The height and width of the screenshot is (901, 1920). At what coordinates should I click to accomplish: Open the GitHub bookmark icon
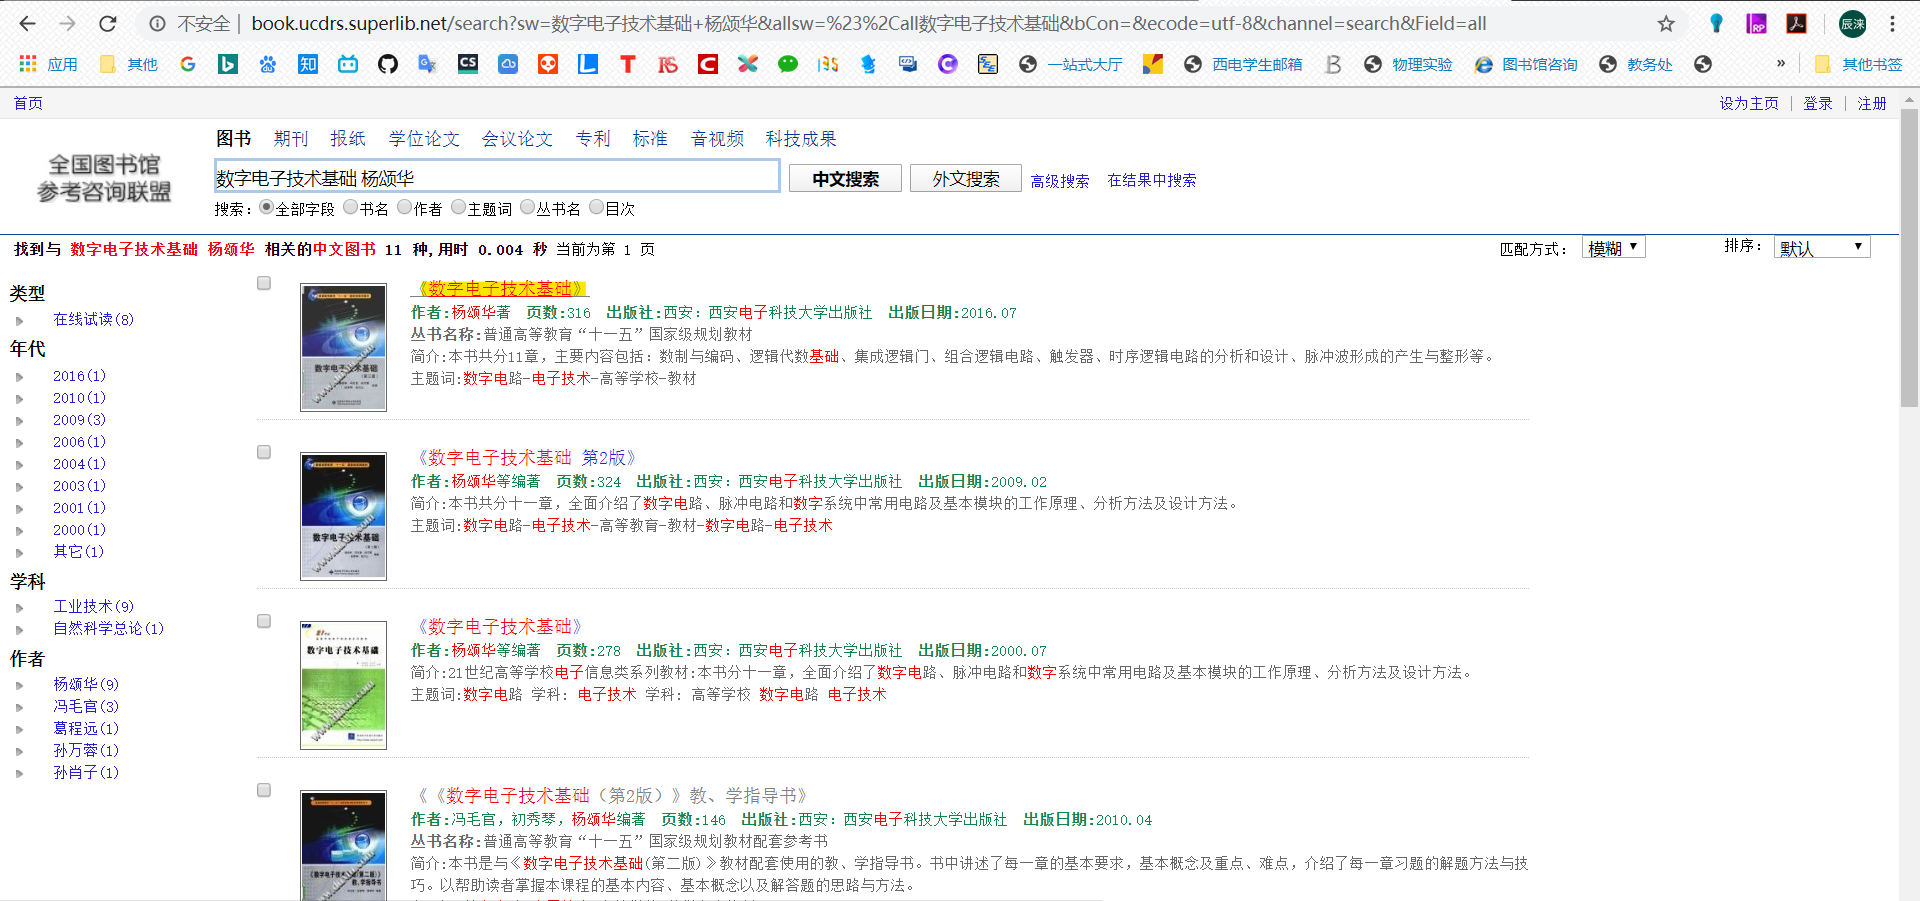click(388, 64)
